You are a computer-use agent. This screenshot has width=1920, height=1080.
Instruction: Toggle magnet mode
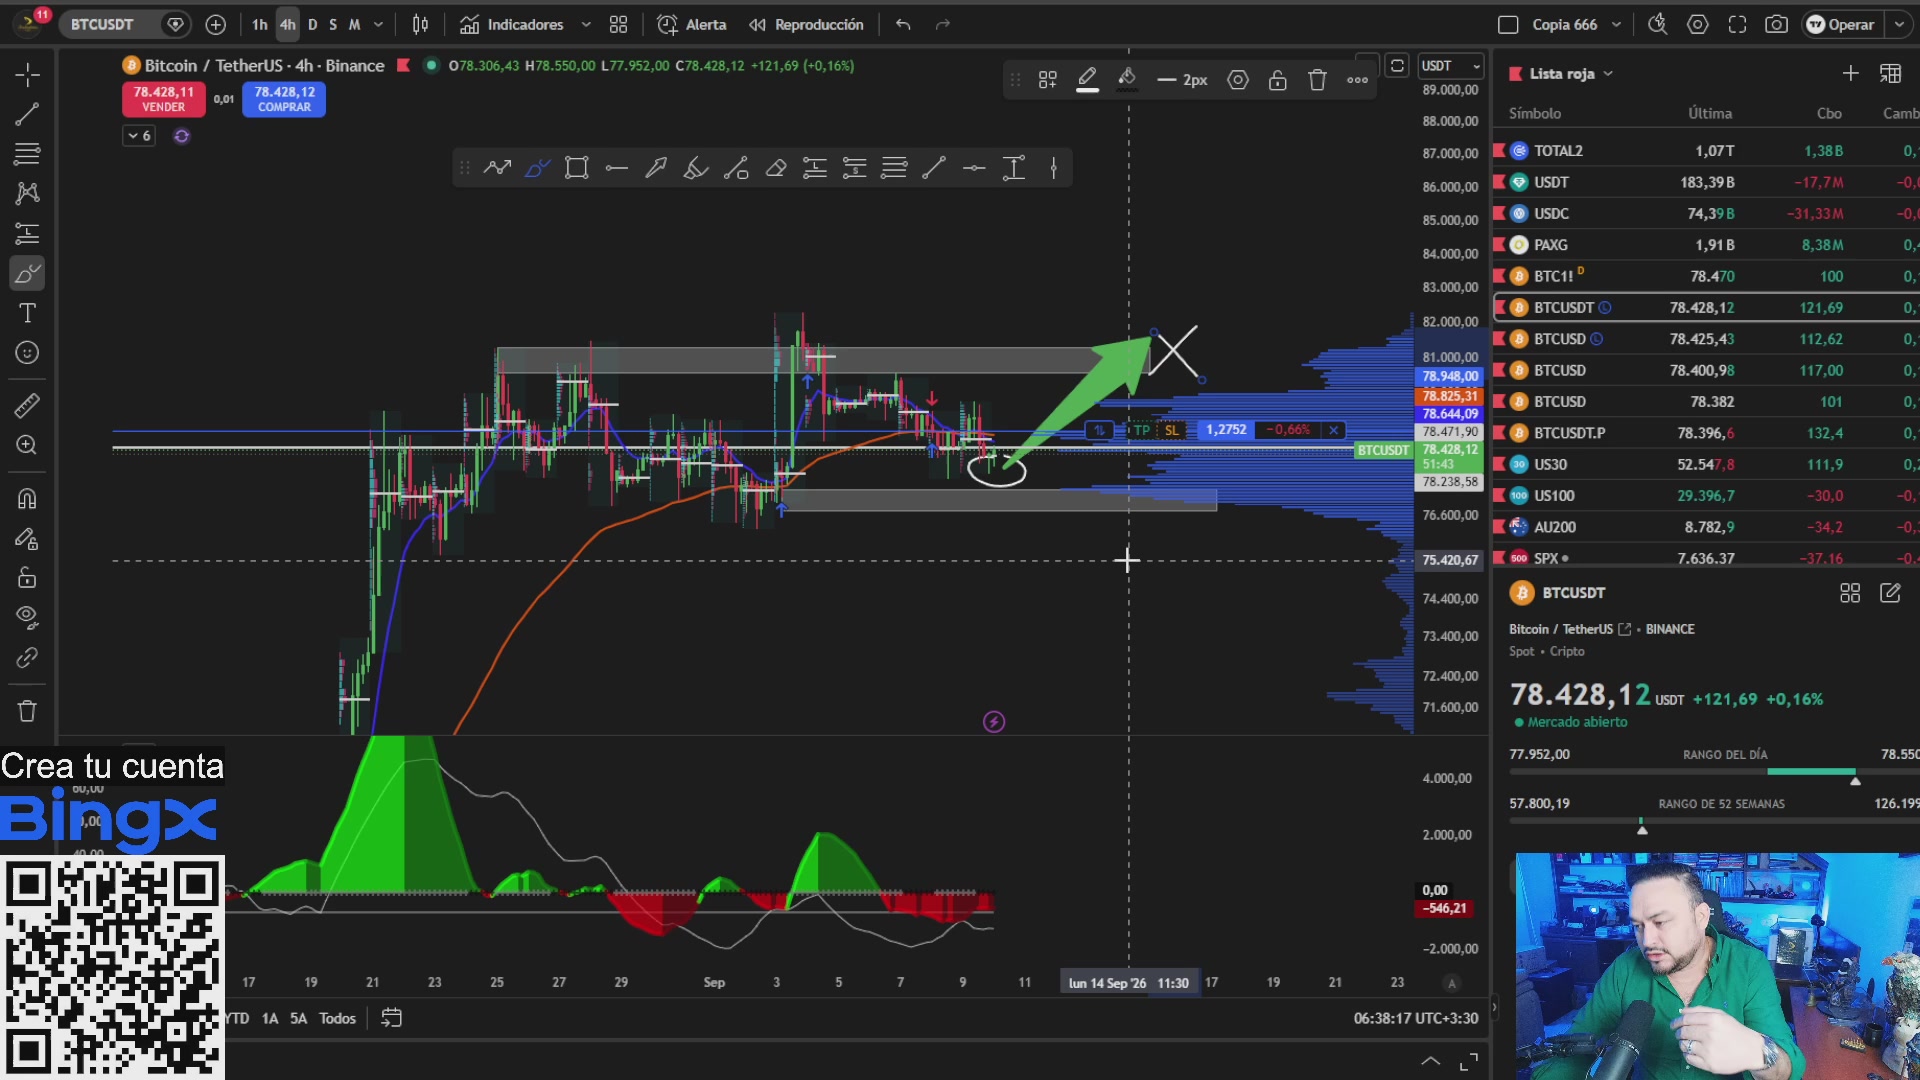(27, 498)
